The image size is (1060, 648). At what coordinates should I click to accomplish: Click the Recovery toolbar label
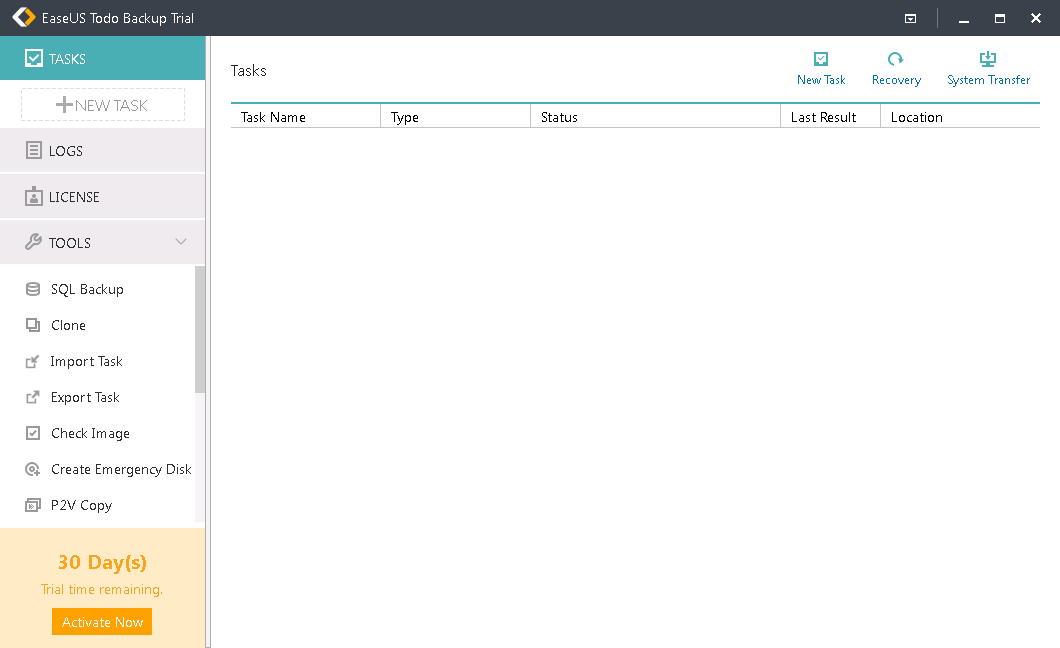(896, 80)
